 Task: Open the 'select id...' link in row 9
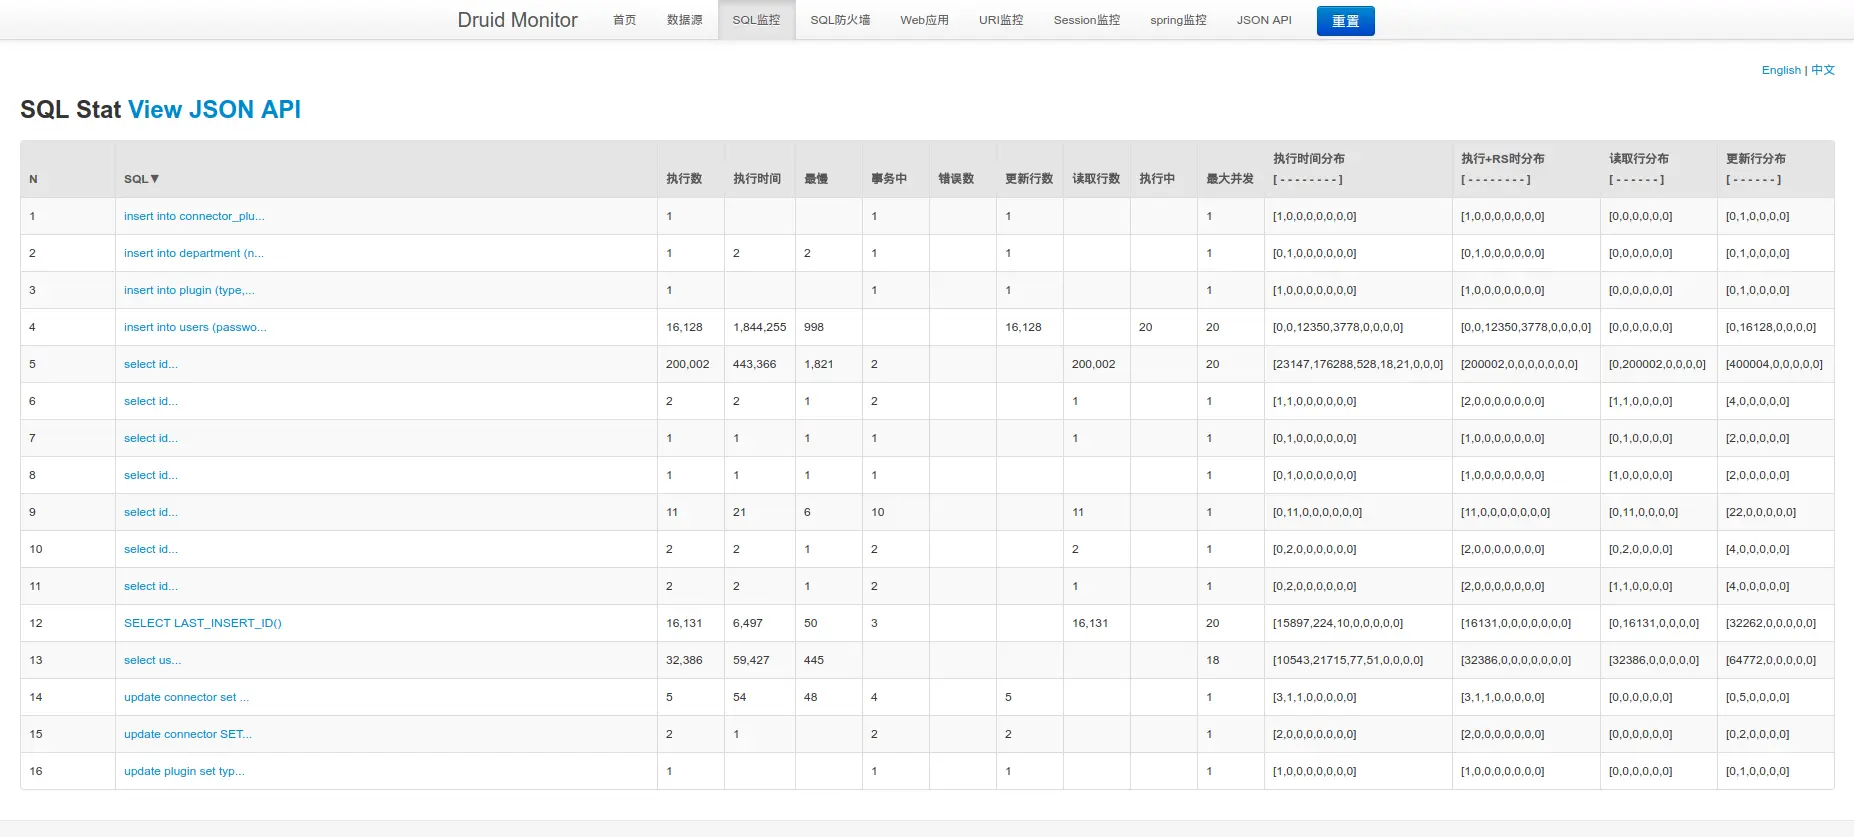(x=151, y=512)
